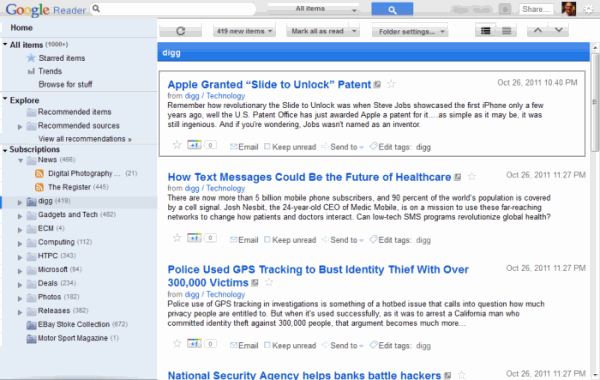The image size is (600, 380).
Task: Open Trends view
Action: pyautogui.click(x=50, y=71)
